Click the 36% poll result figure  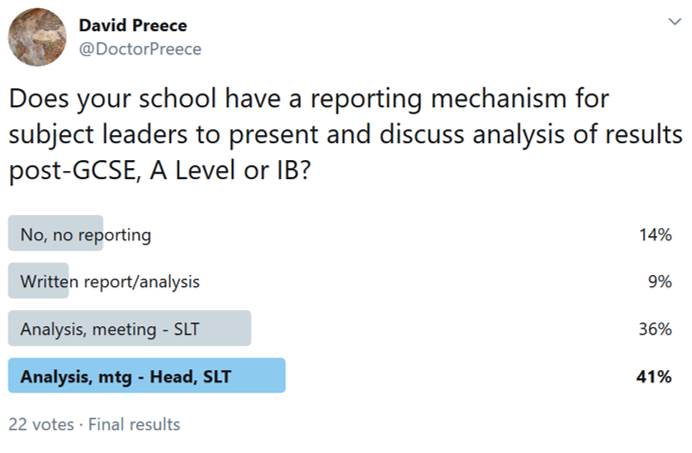click(656, 328)
